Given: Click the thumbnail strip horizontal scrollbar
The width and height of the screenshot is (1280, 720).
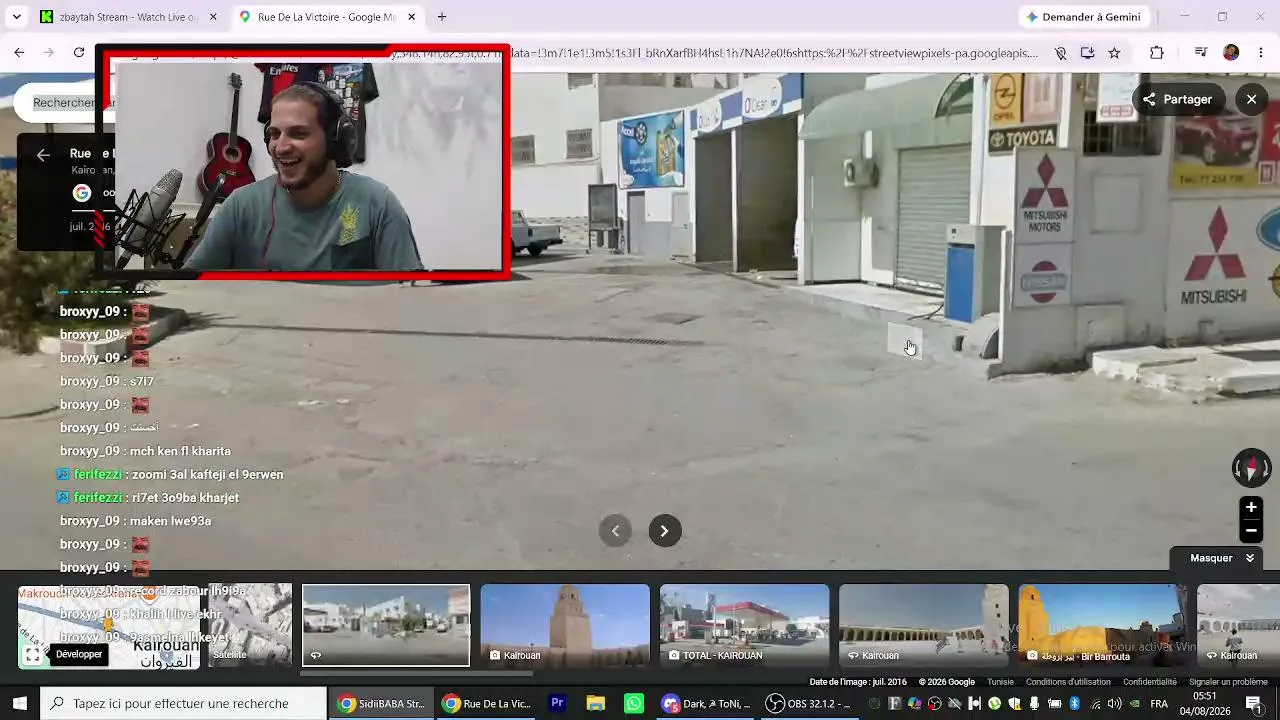Looking at the screenshot, I should point(416,673).
